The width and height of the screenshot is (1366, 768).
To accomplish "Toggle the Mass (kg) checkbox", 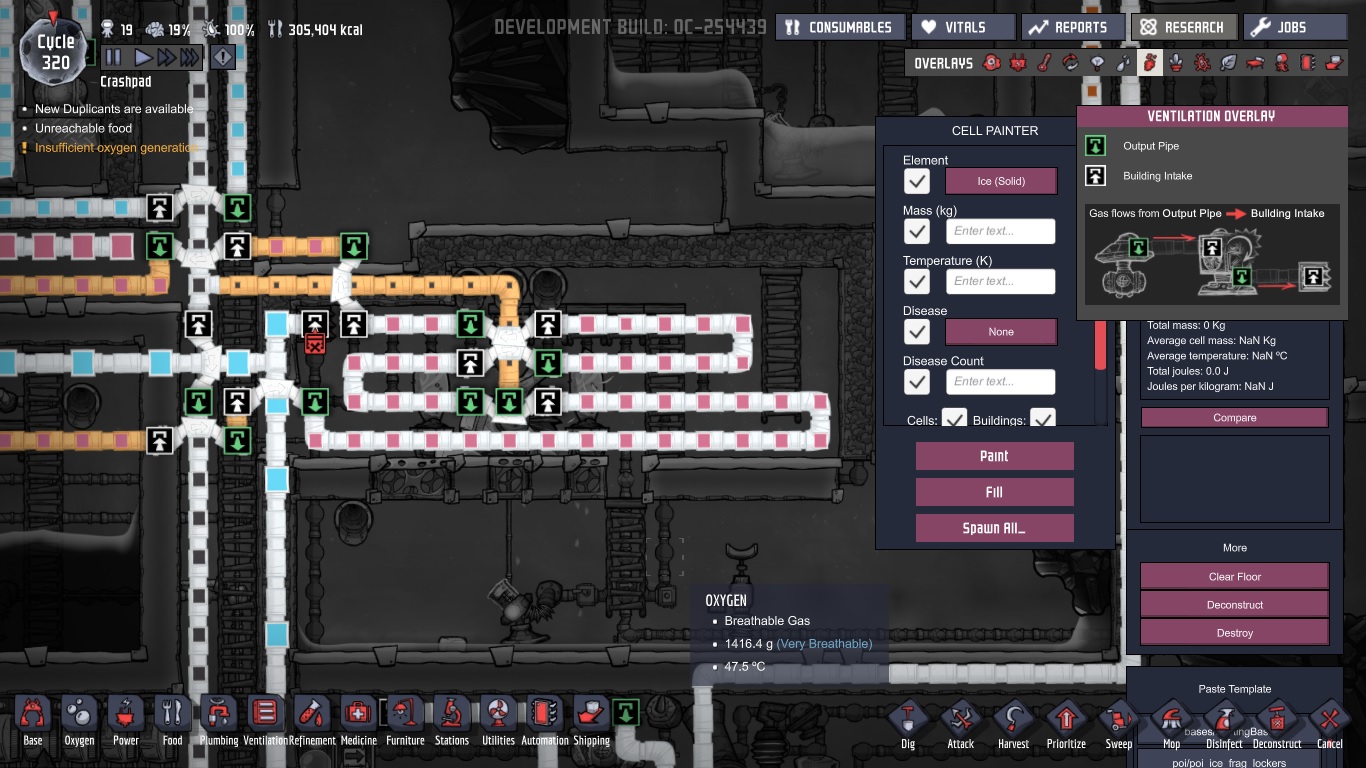I will [x=917, y=231].
